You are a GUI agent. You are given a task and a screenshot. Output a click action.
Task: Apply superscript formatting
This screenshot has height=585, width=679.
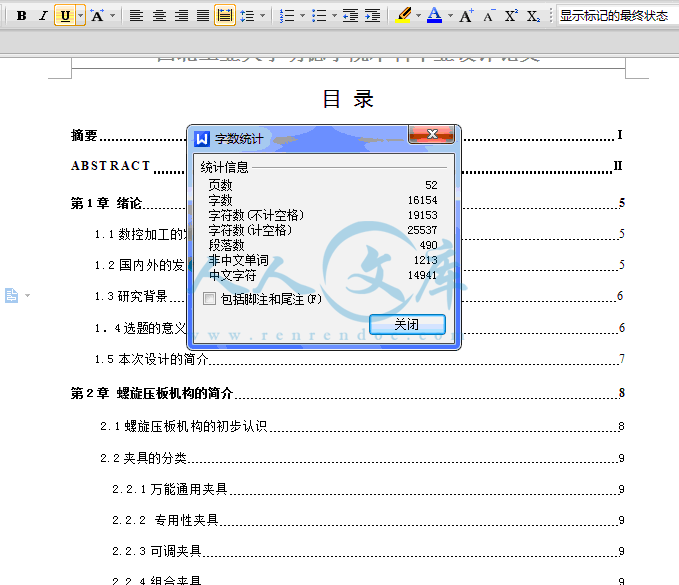click(511, 16)
